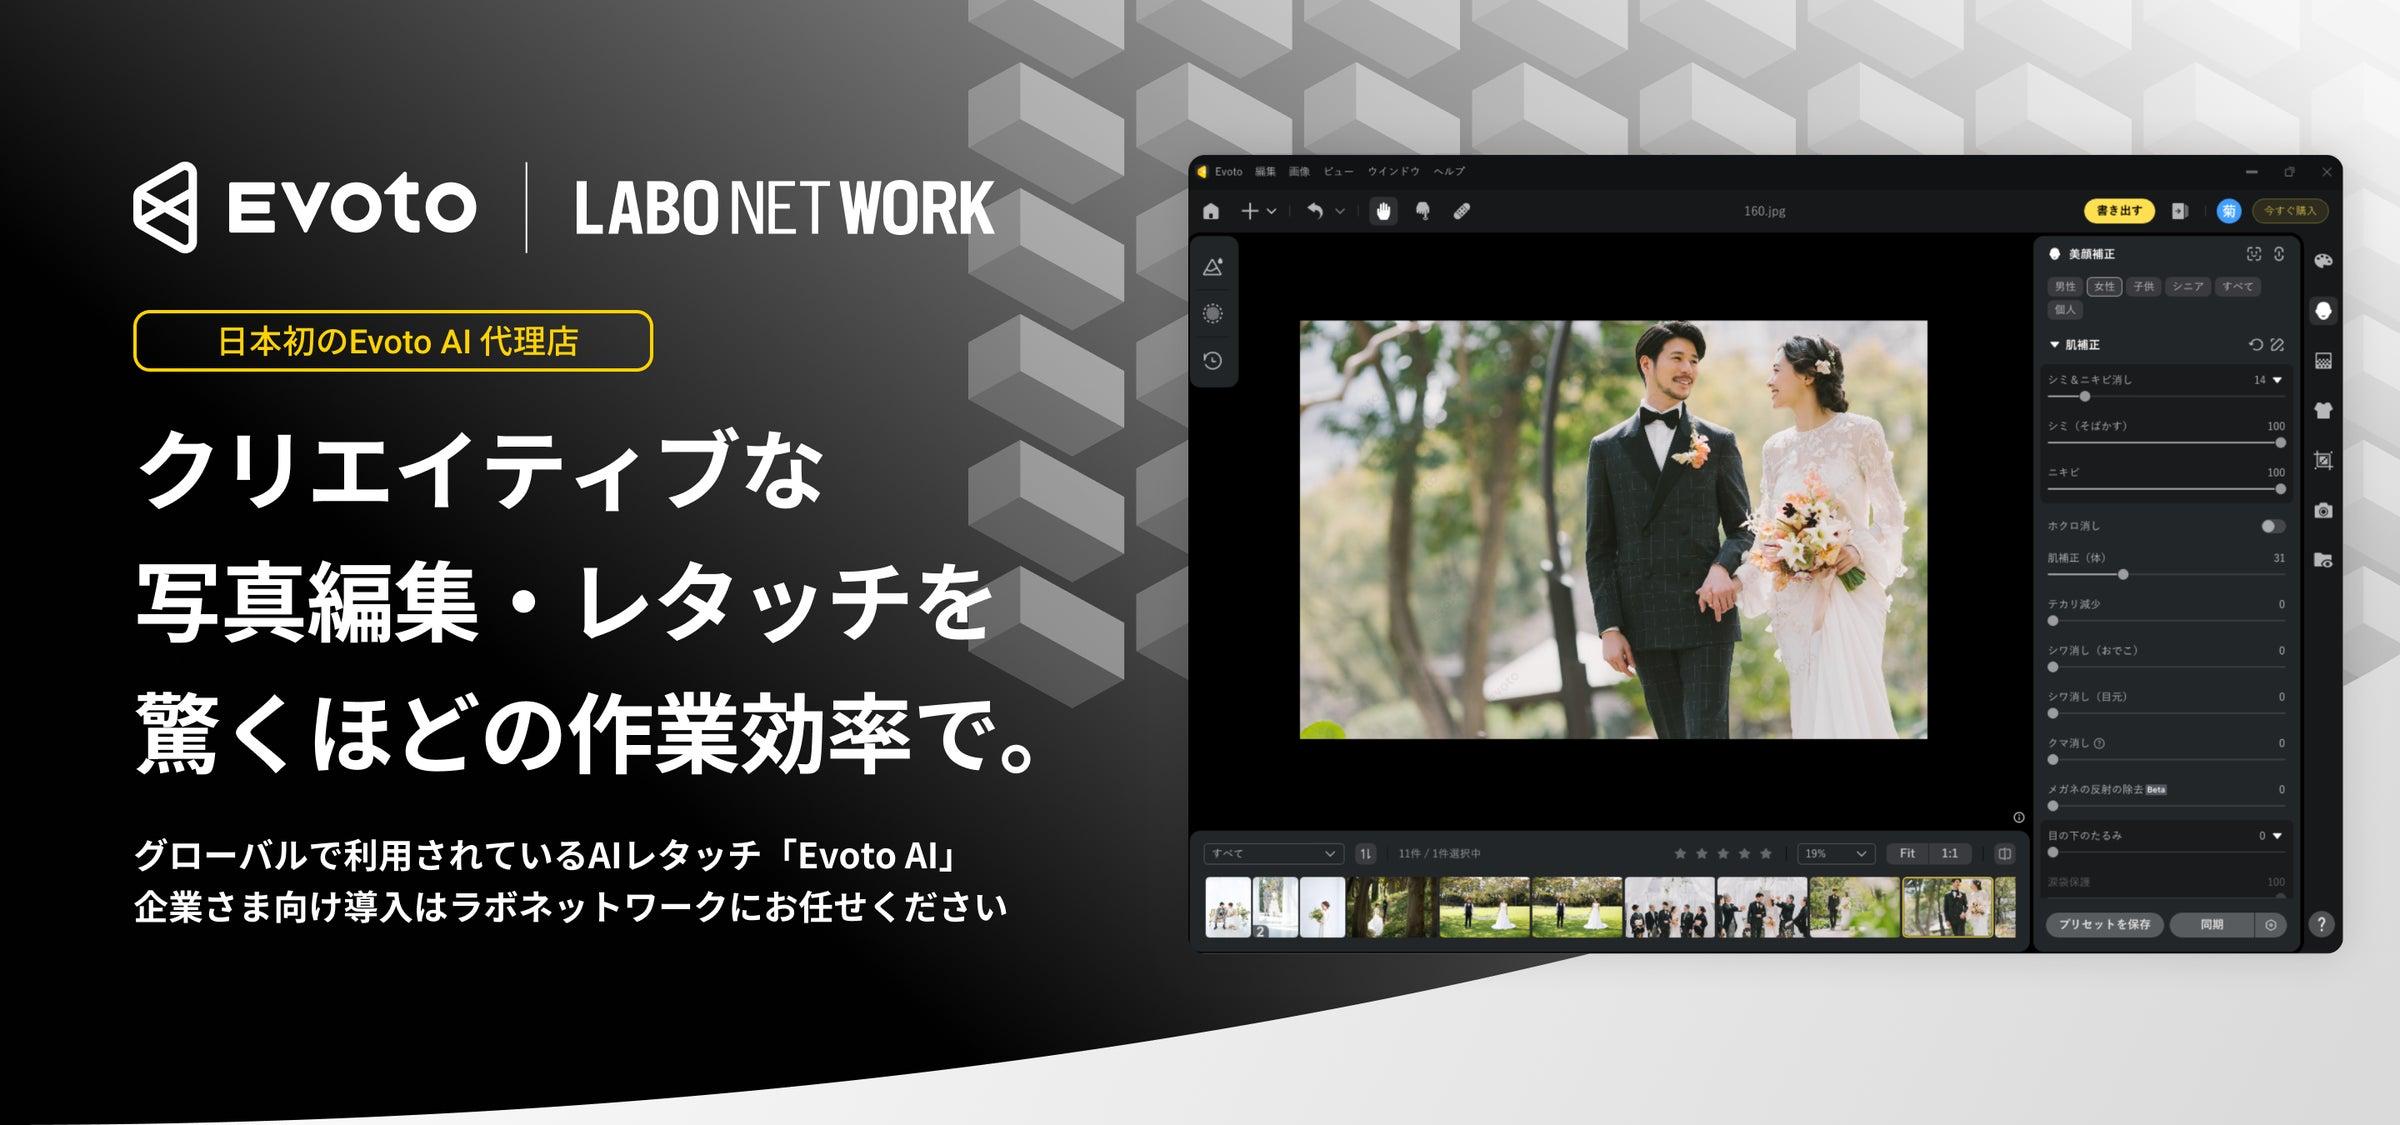Expand the undo history dropdown arrow
The height and width of the screenshot is (1125, 2400).
[1340, 211]
